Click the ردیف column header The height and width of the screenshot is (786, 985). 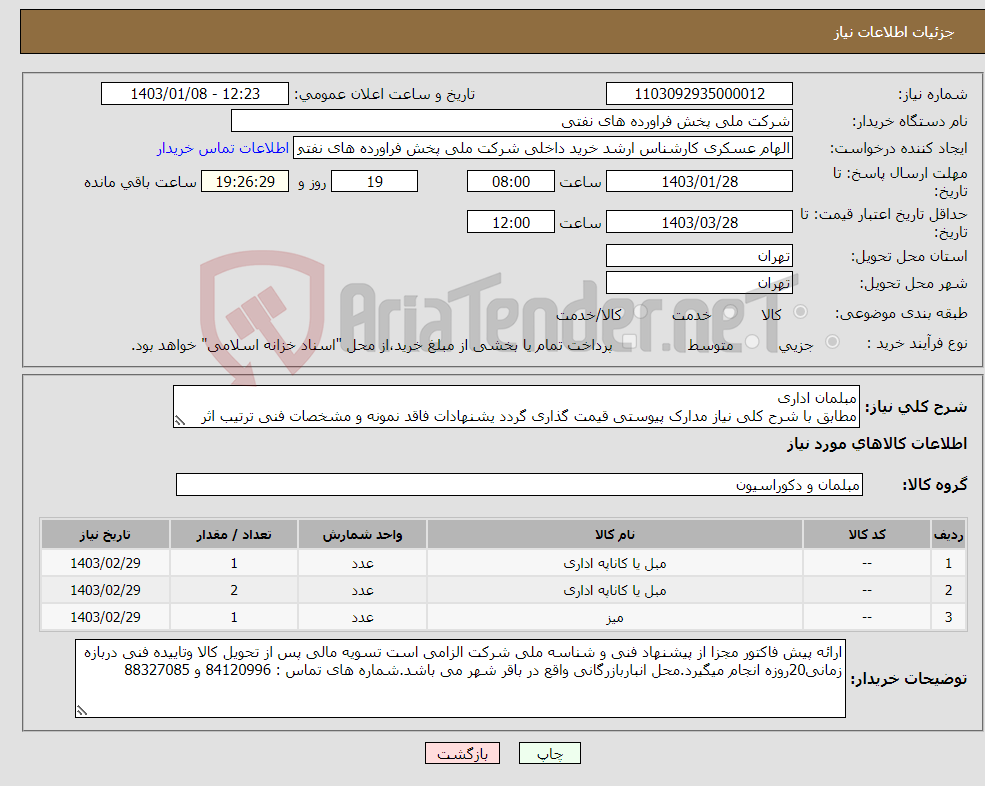tap(949, 534)
